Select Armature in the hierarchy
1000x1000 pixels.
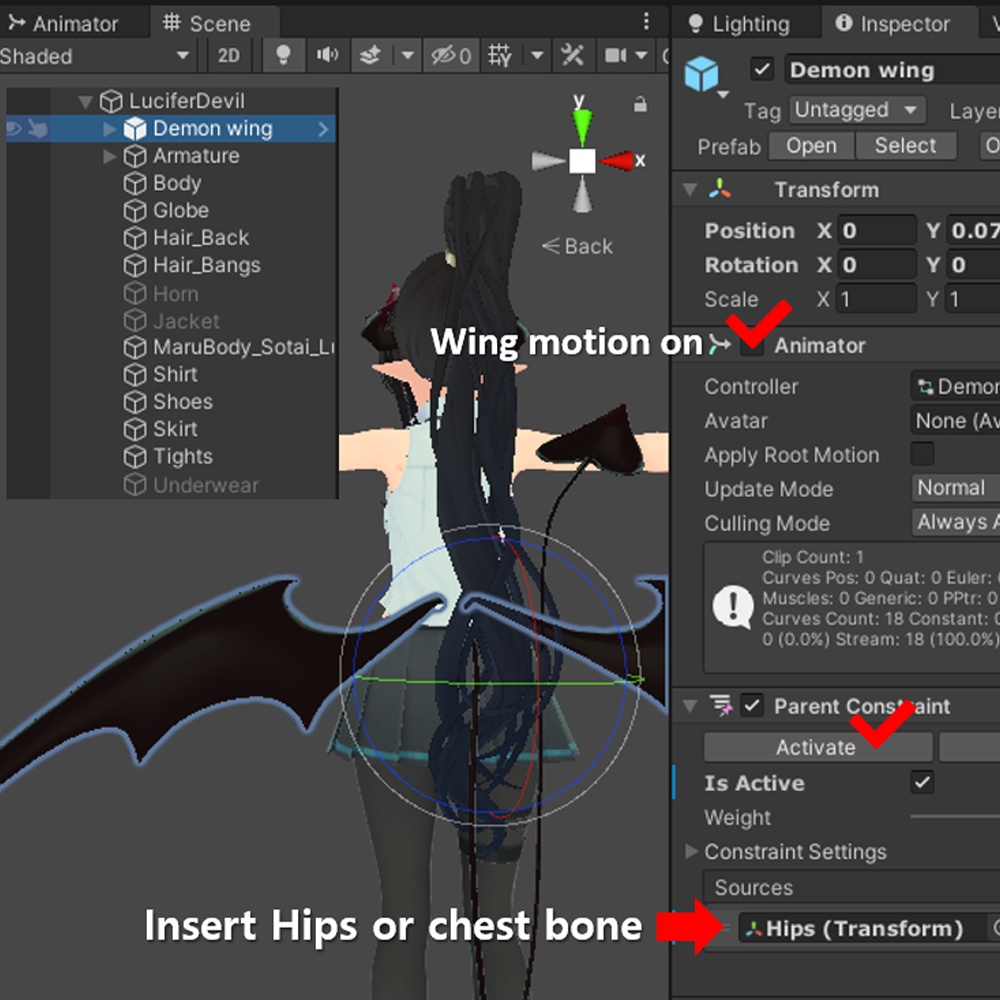(x=196, y=156)
